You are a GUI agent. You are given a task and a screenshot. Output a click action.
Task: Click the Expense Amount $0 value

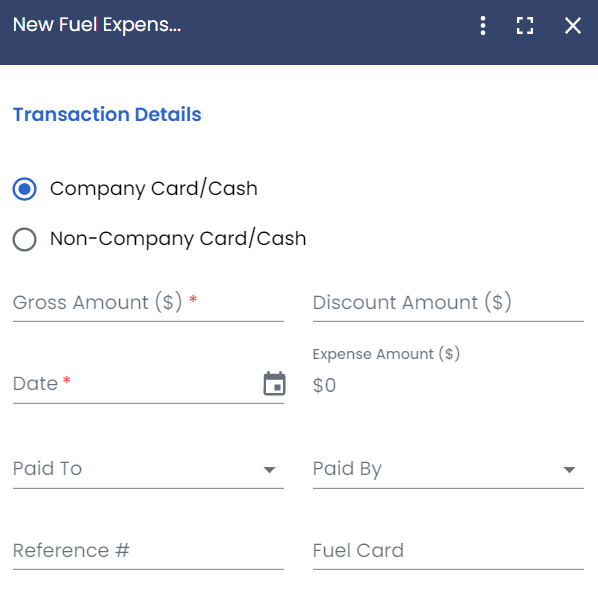(324, 385)
